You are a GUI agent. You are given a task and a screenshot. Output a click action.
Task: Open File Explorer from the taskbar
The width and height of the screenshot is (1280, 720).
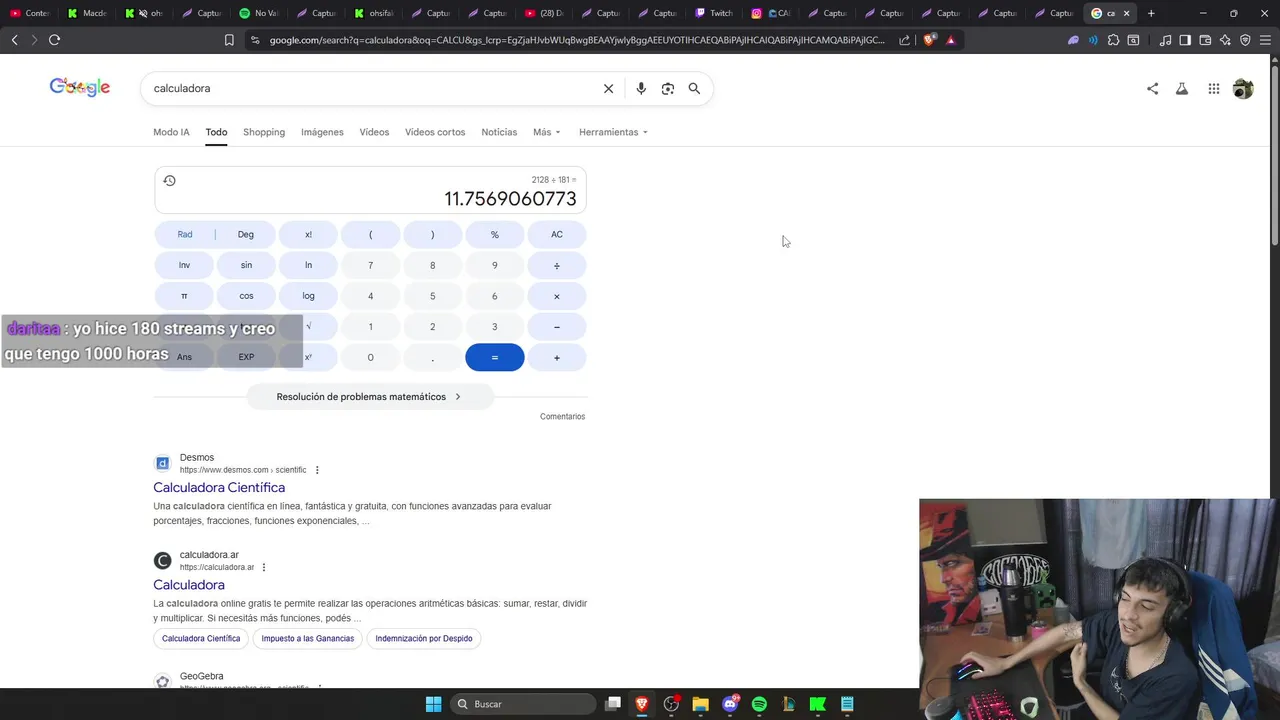[x=700, y=704]
